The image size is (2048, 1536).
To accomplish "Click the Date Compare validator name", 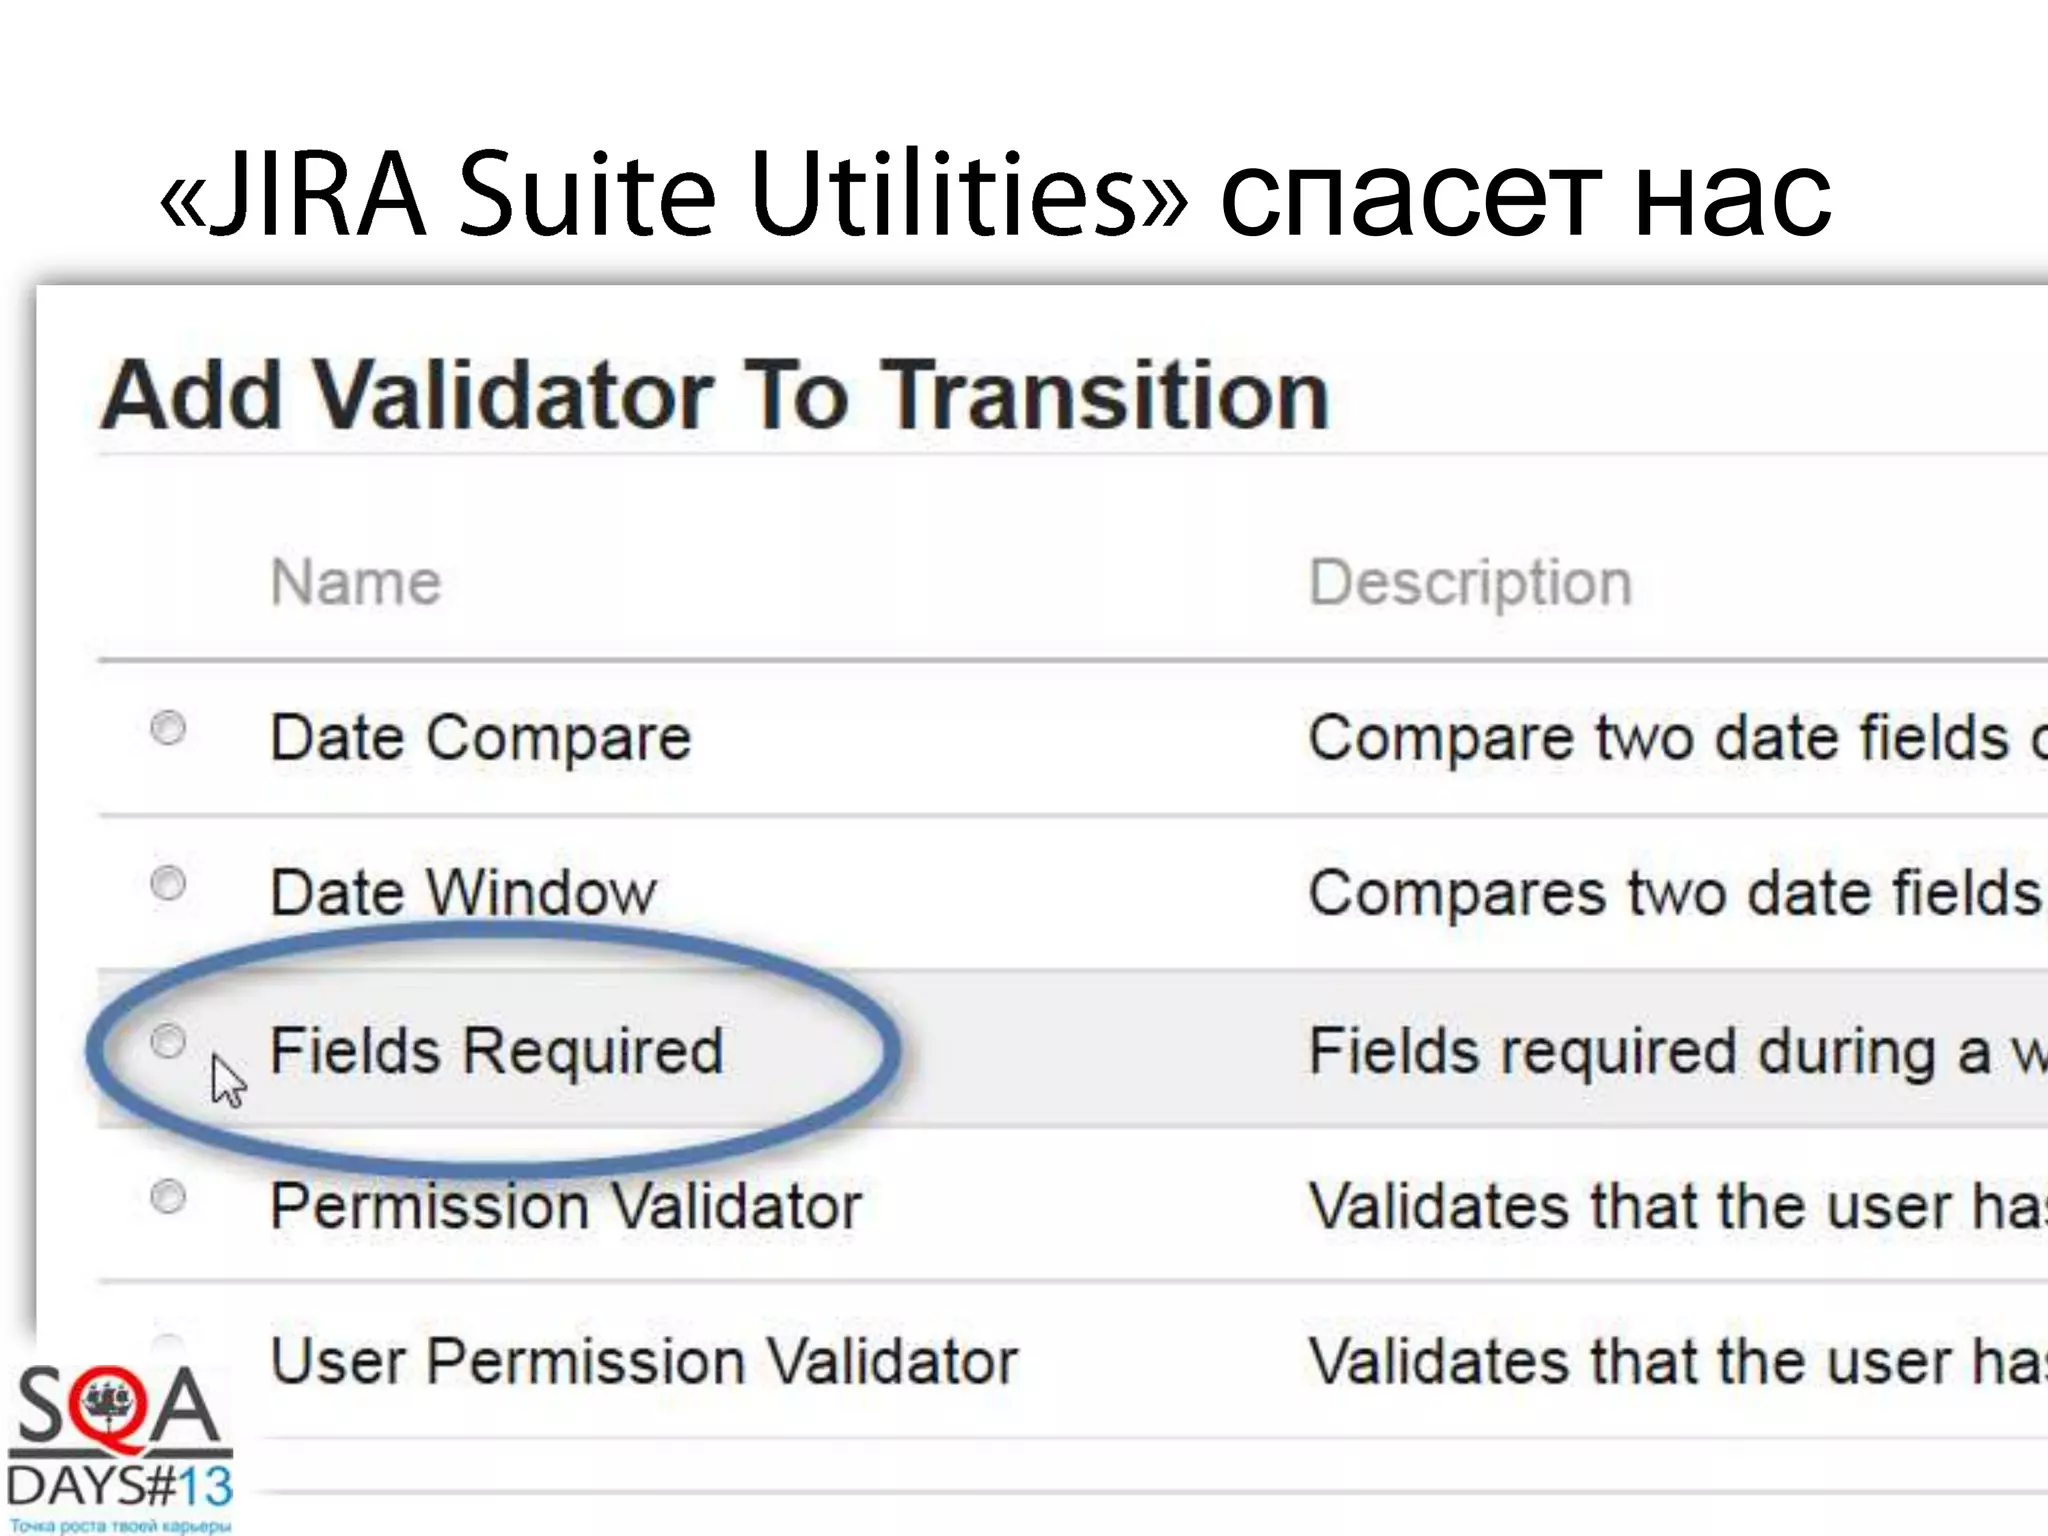I will coord(480,738).
